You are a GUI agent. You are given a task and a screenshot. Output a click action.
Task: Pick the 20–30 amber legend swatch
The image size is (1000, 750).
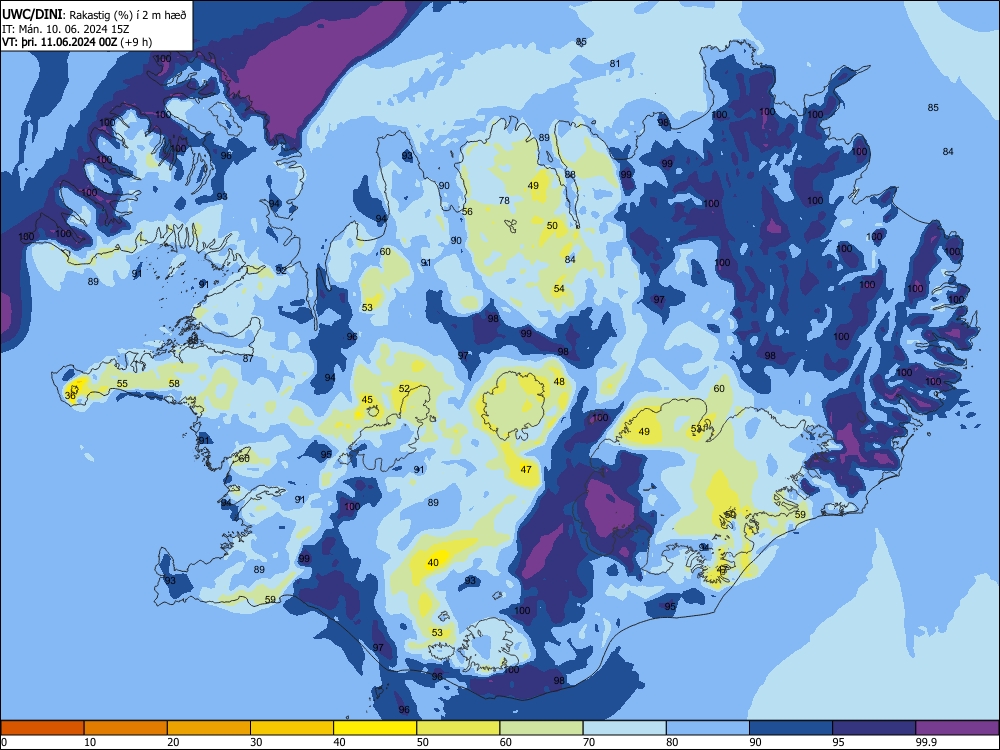pos(209,728)
